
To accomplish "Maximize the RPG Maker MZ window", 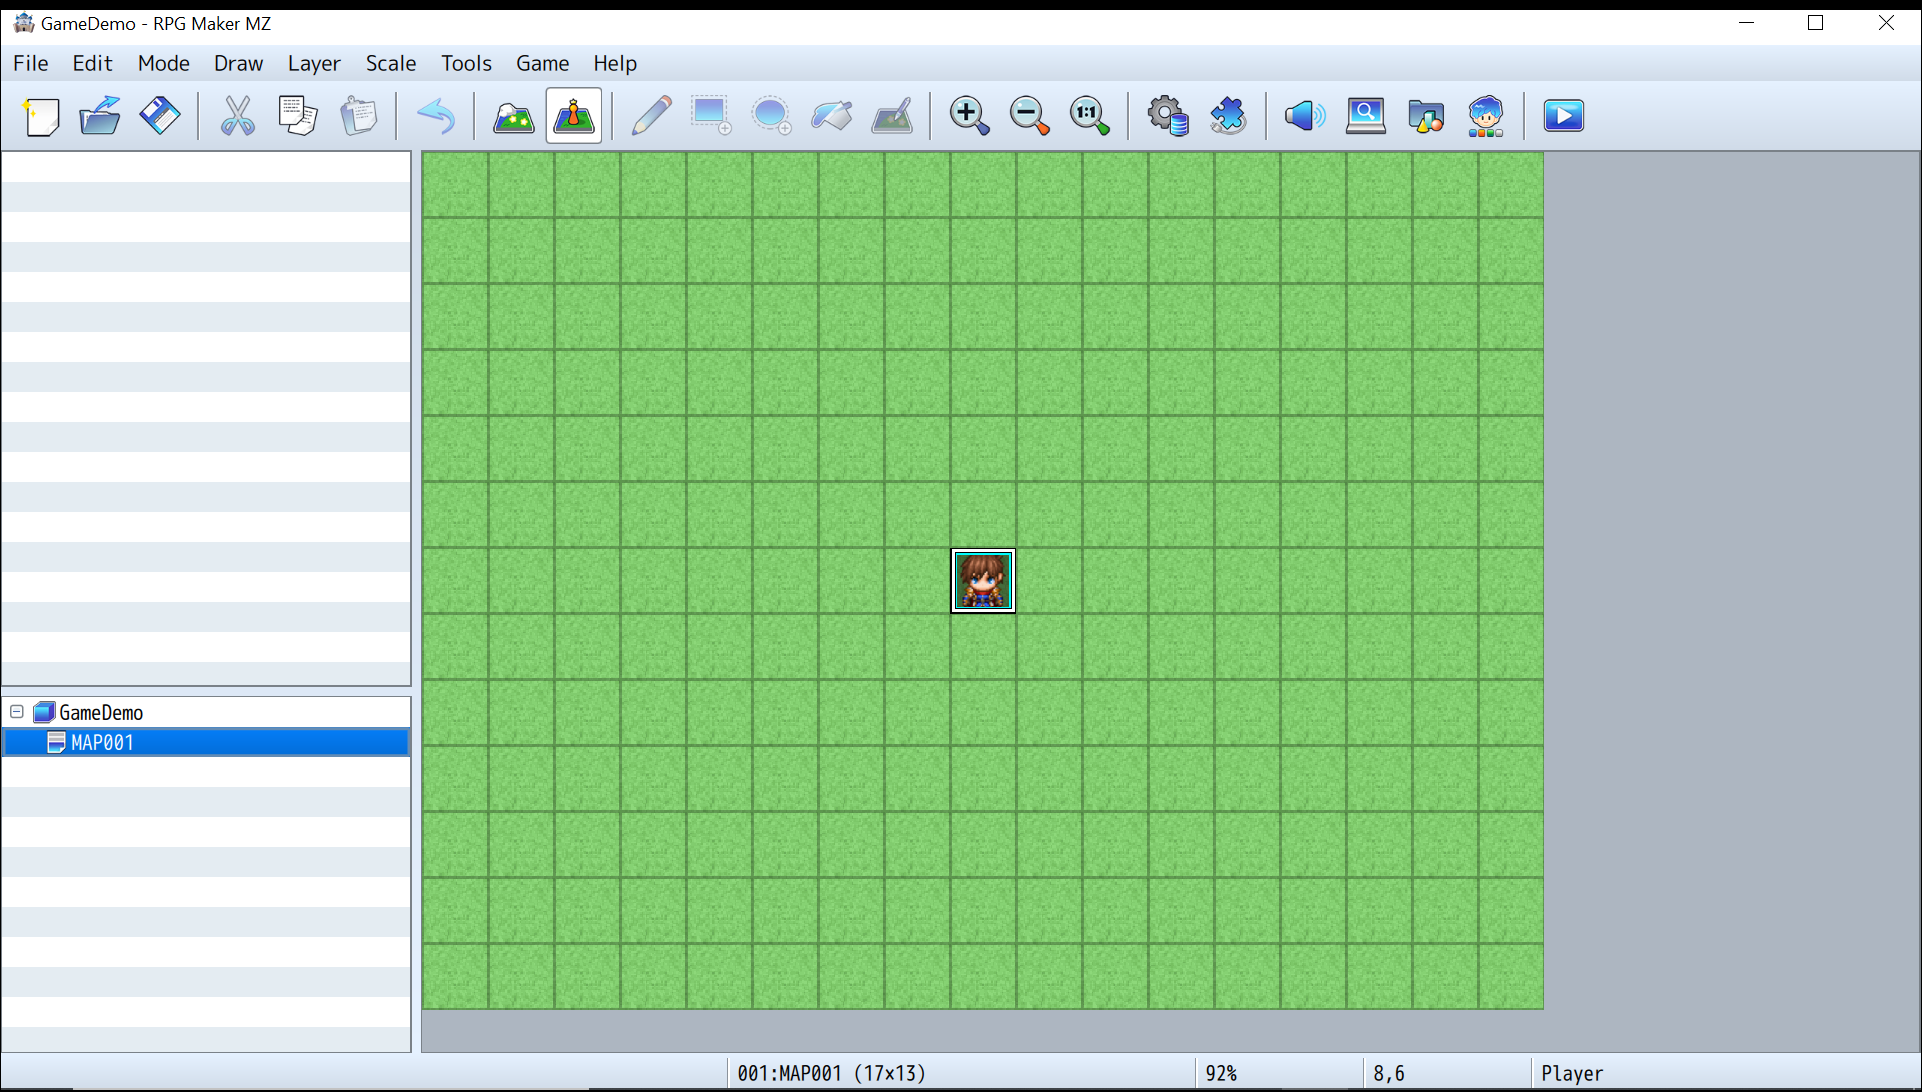I will [1816, 23].
